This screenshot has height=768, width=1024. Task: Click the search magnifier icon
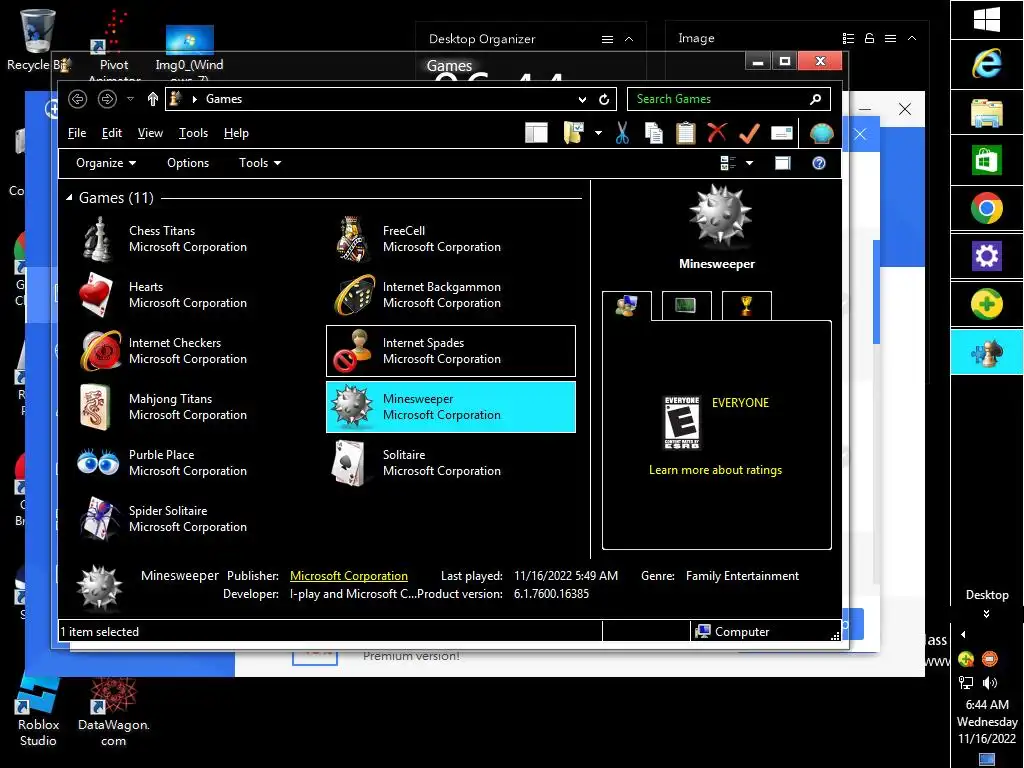815,99
